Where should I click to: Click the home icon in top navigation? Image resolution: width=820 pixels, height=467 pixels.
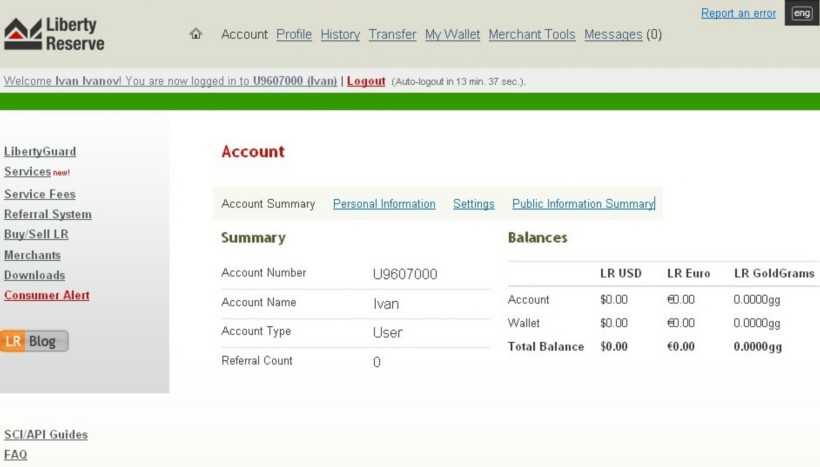[x=196, y=34]
